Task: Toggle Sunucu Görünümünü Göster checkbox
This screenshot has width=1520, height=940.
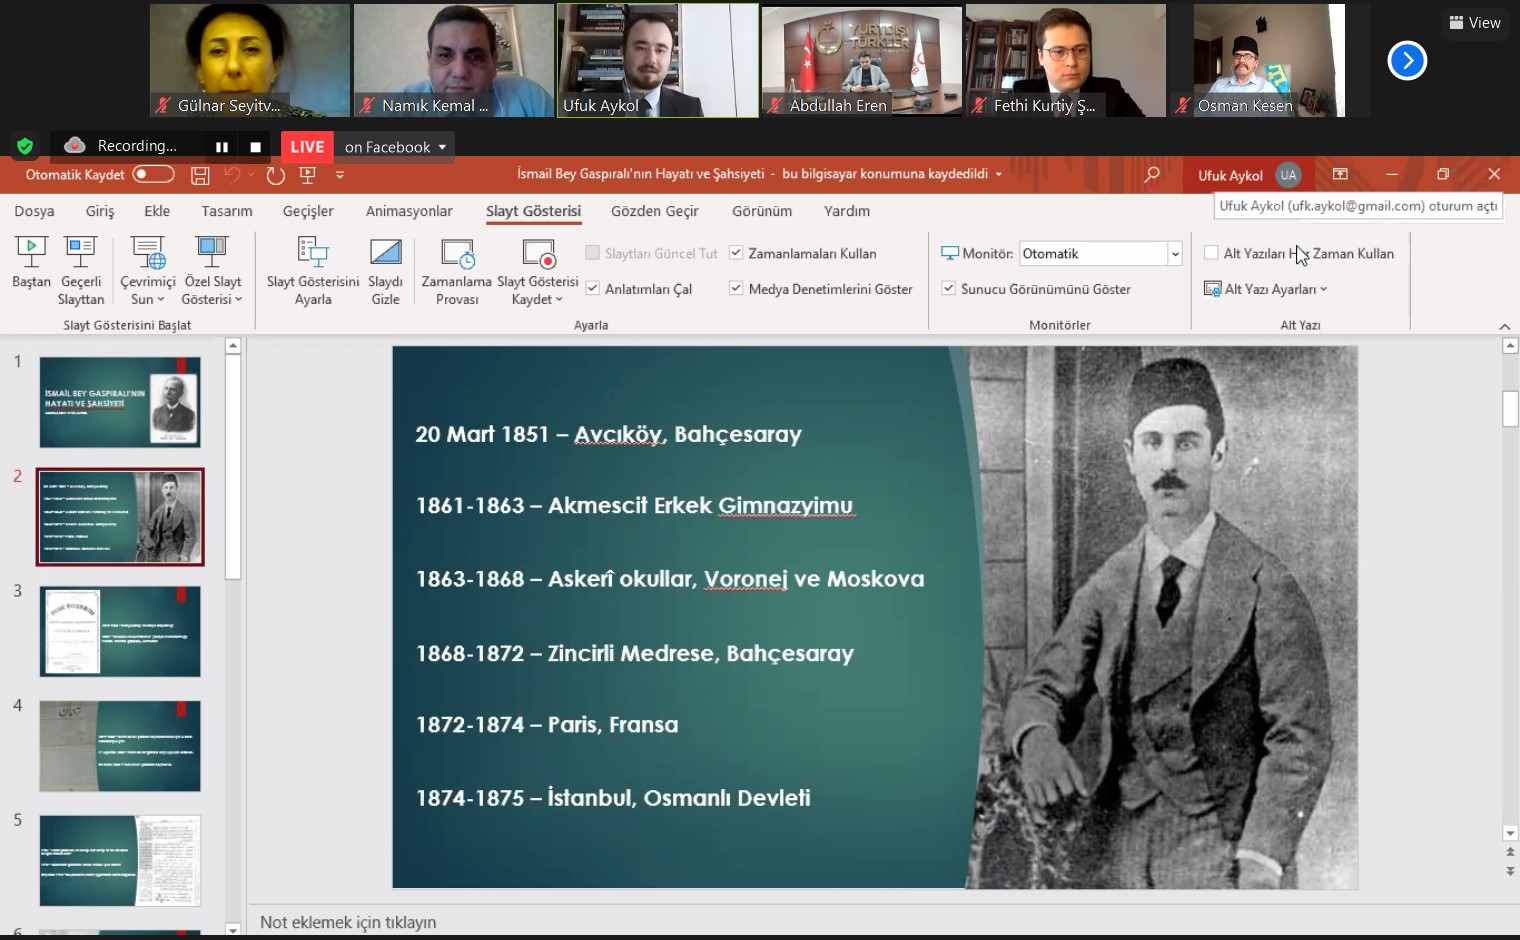Action: [x=948, y=288]
